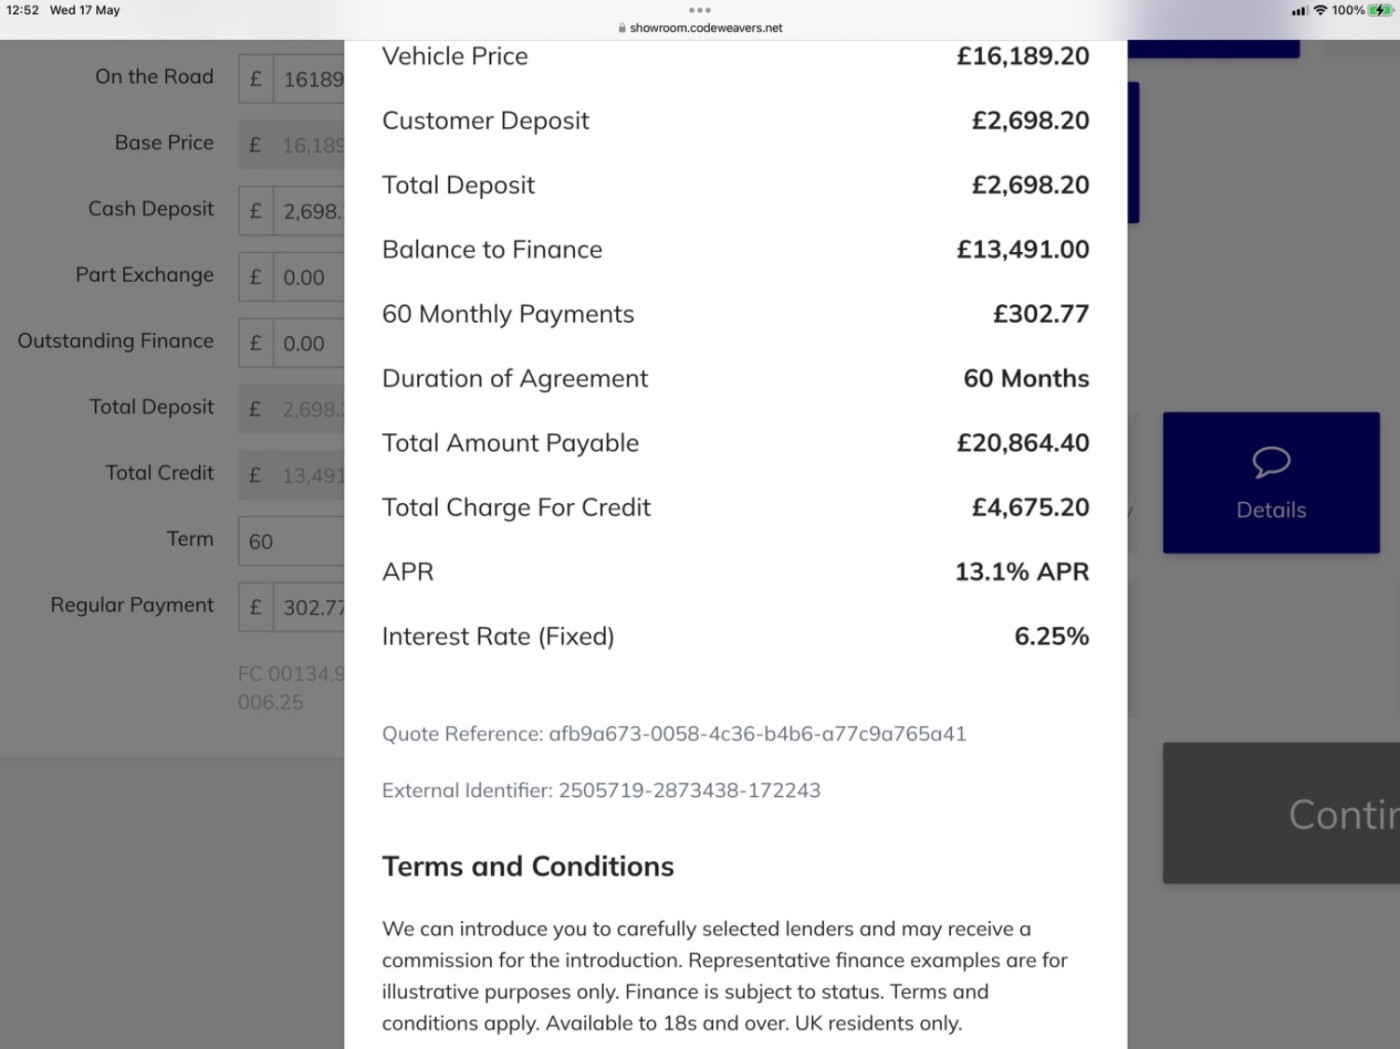The image size is (1400, 1049).
Task: Click the Details speech bubble icon
Action: tap(1271, 462)
